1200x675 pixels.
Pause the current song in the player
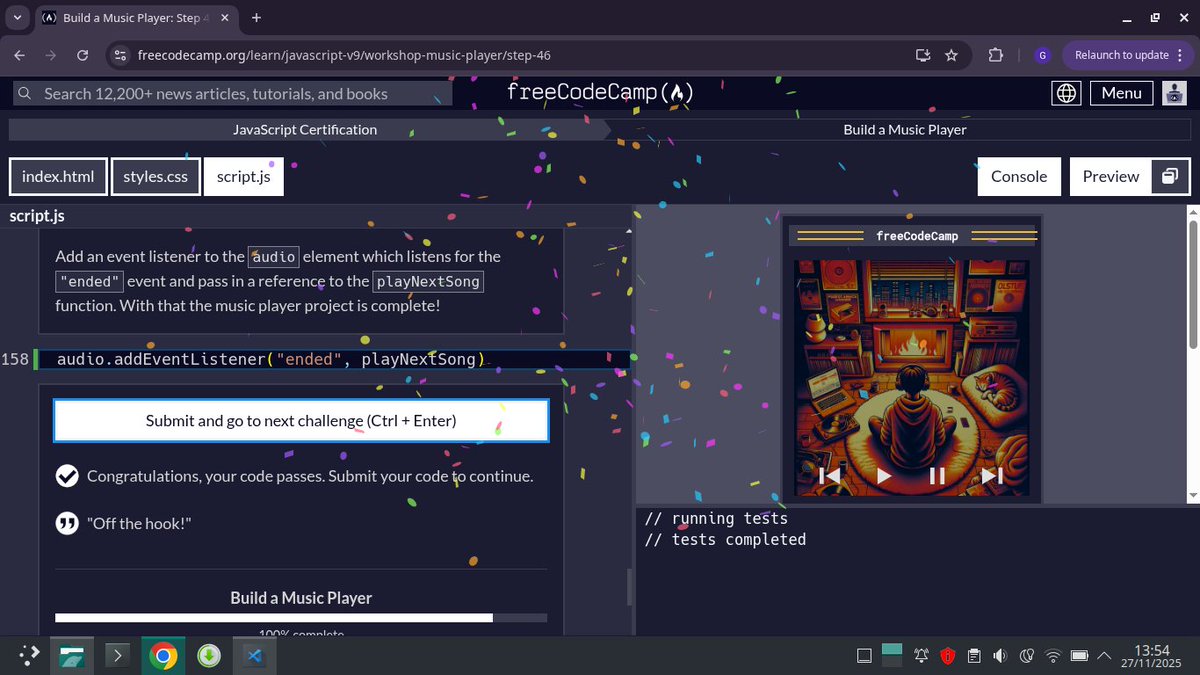[x=937, y=476]
